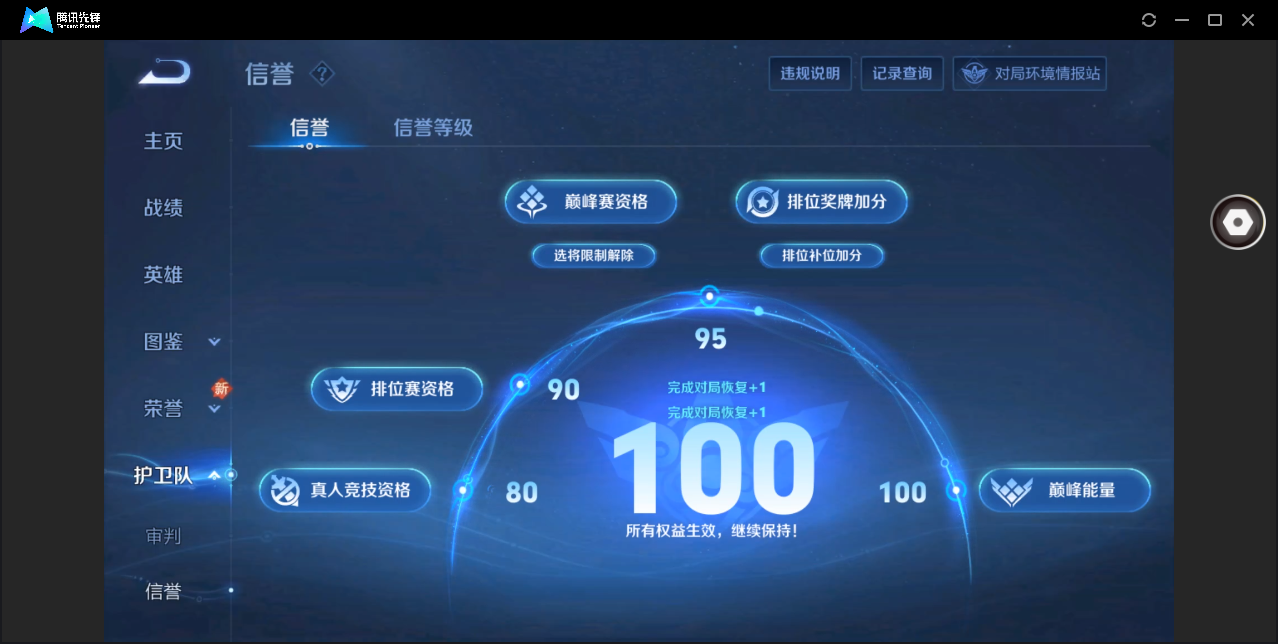Open 战绩 in the sidebar

[x=163, y=208]
